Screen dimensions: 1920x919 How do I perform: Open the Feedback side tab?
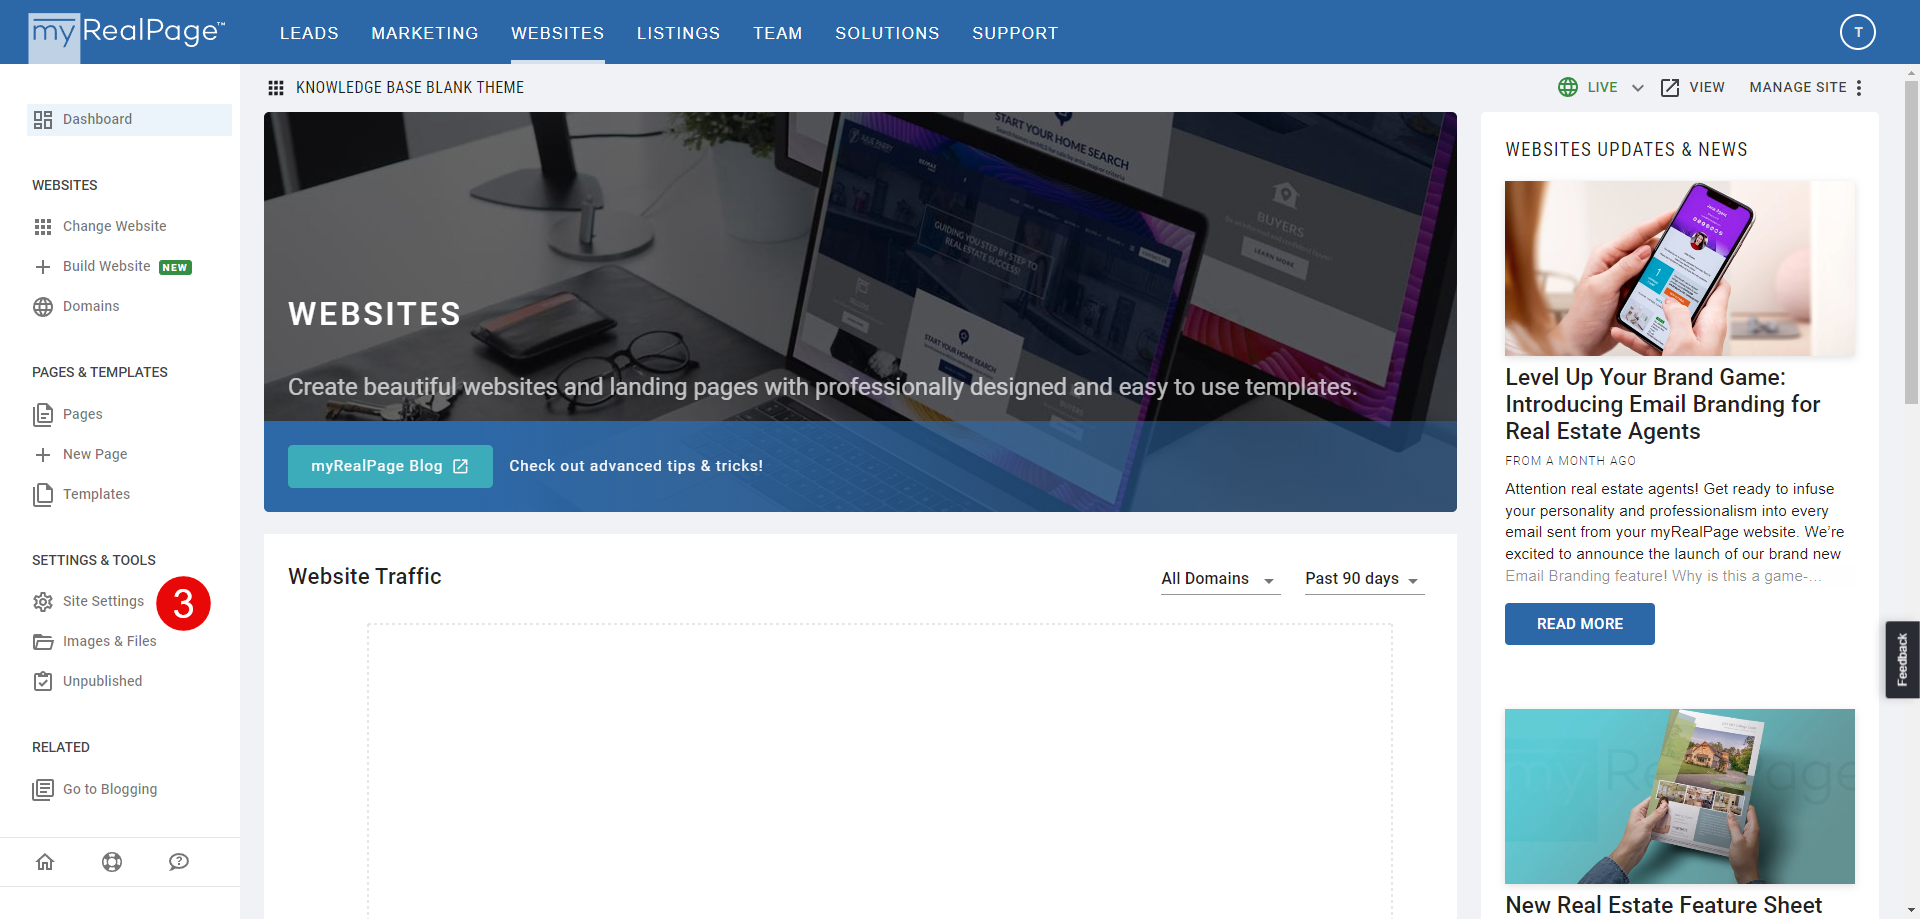[1902, 660]
